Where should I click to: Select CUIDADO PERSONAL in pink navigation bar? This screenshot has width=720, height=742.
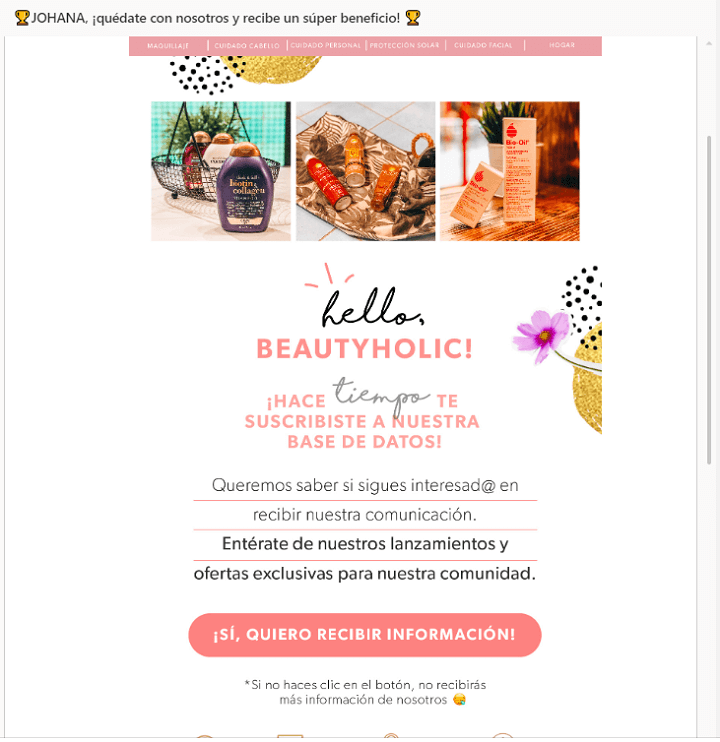[325, 45]
